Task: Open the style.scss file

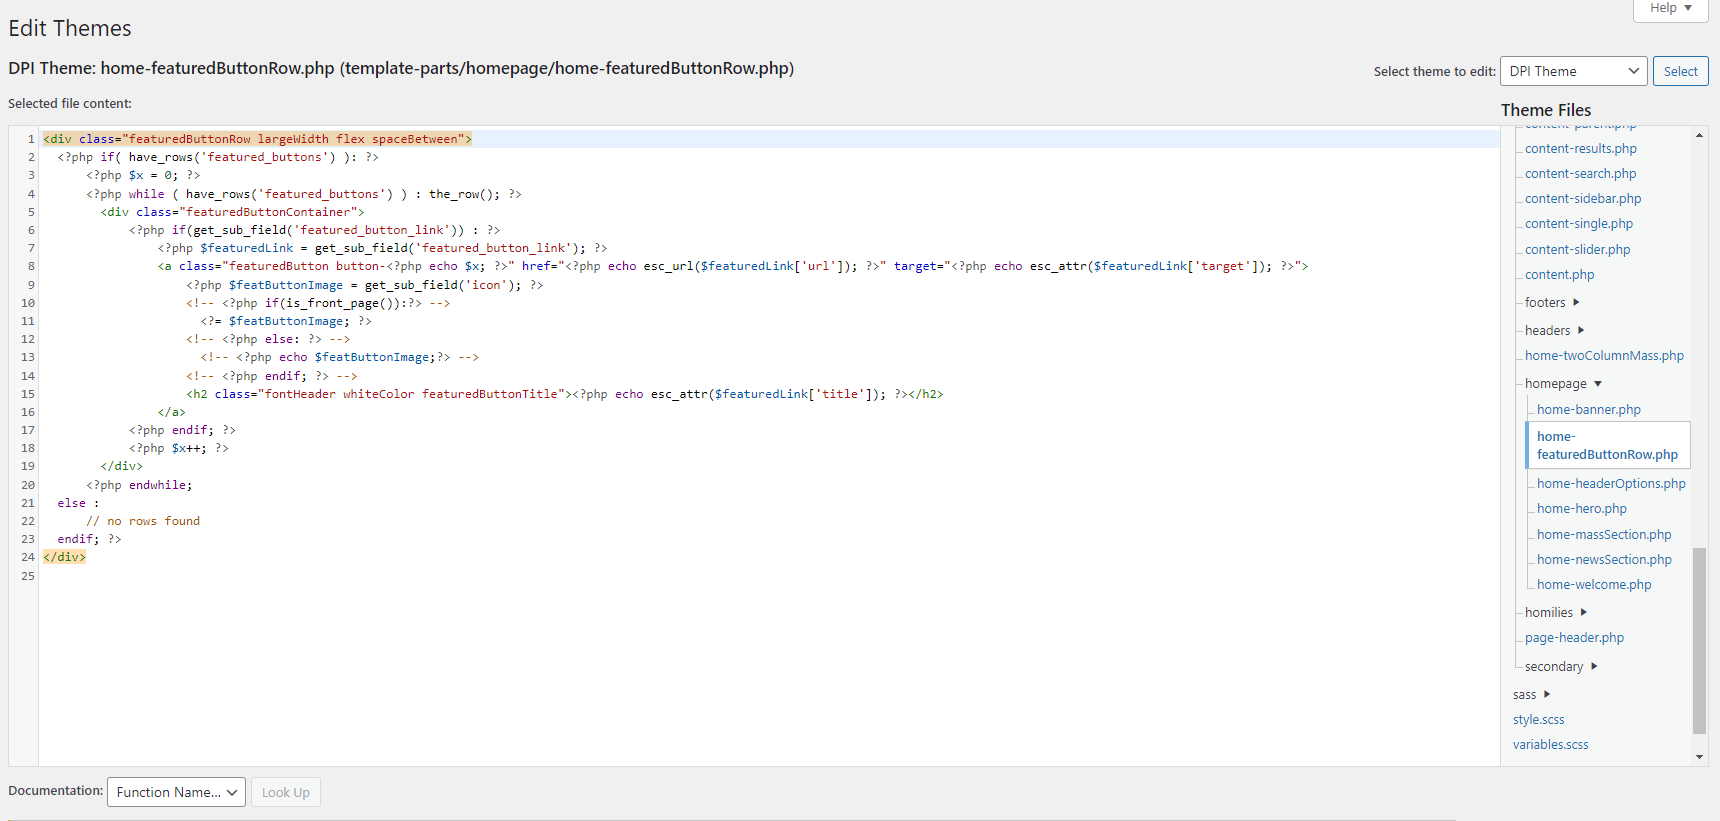Action: 1538,719
